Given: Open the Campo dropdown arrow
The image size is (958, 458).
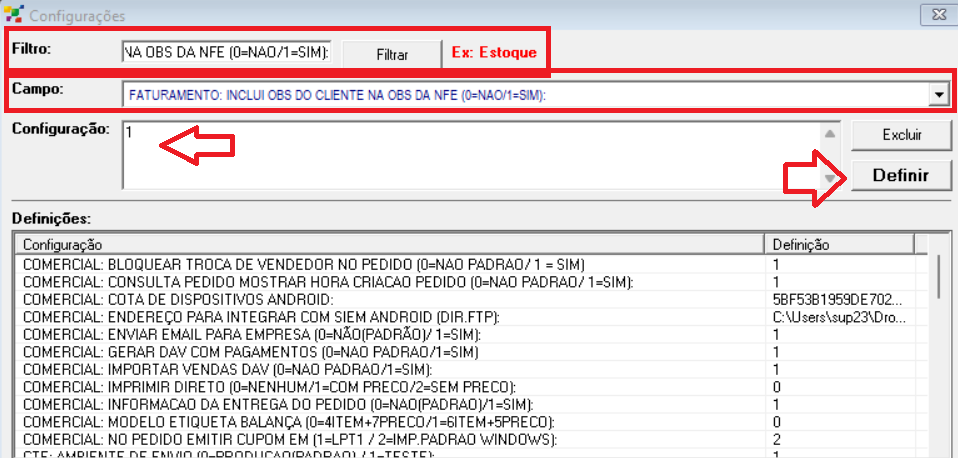Looking at the screenshot, I should point(937,94).
